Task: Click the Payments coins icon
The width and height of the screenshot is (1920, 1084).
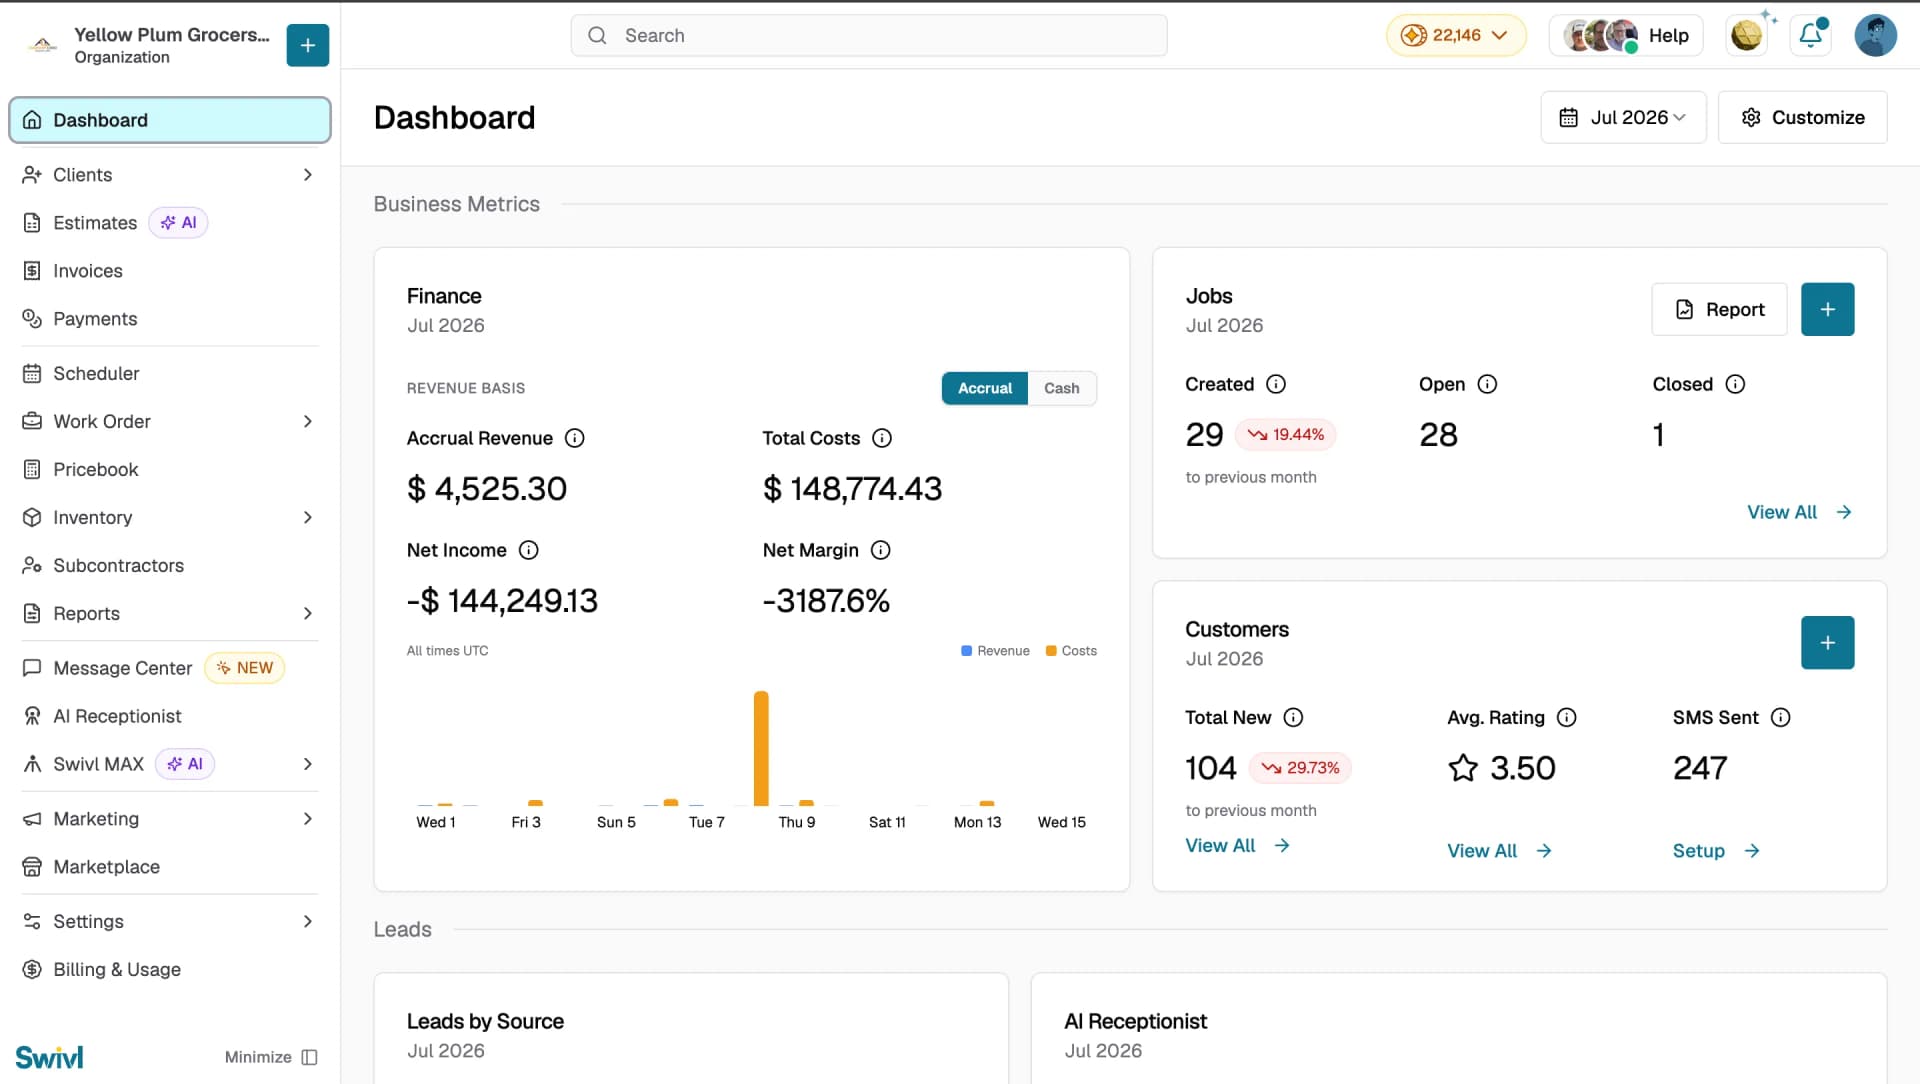Action: click(32, 319)
